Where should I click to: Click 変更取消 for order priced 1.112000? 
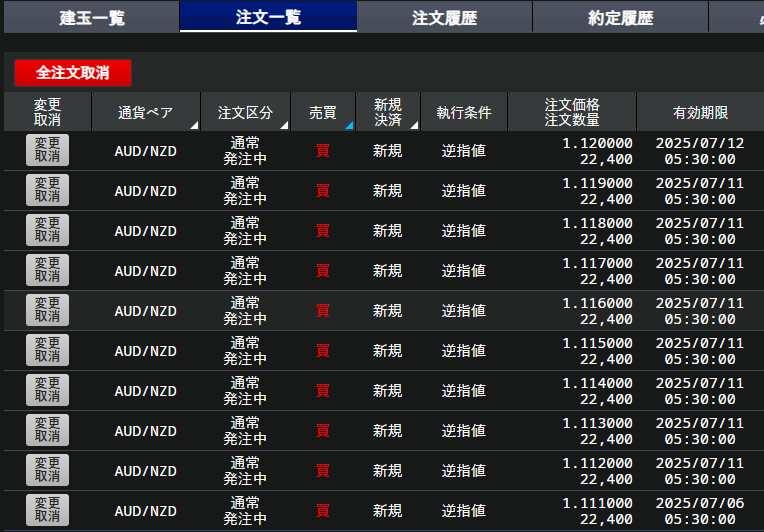[47, 470]
